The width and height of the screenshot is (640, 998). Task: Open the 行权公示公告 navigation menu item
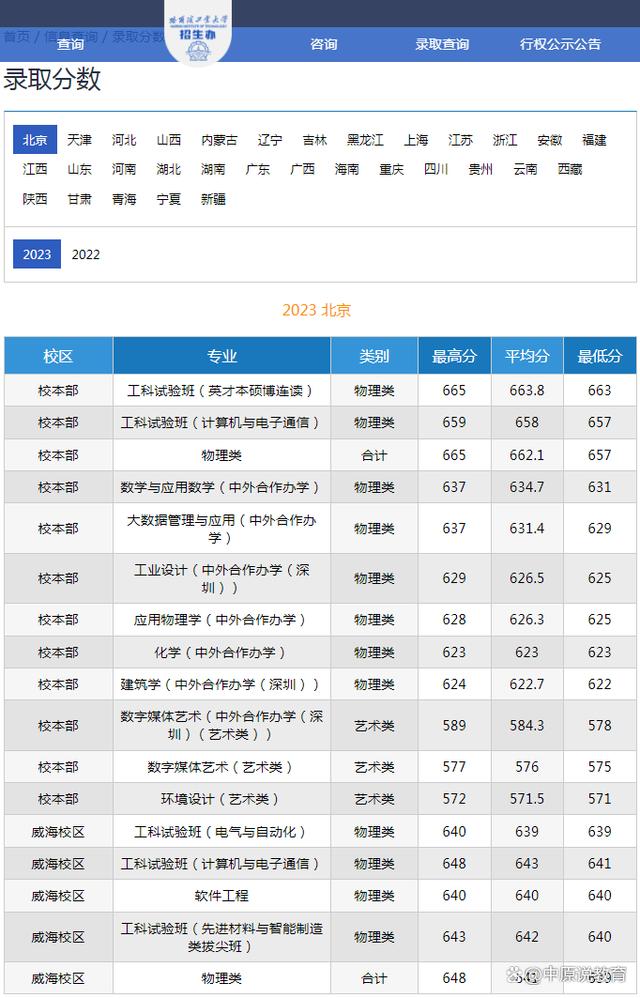point(560,45)
